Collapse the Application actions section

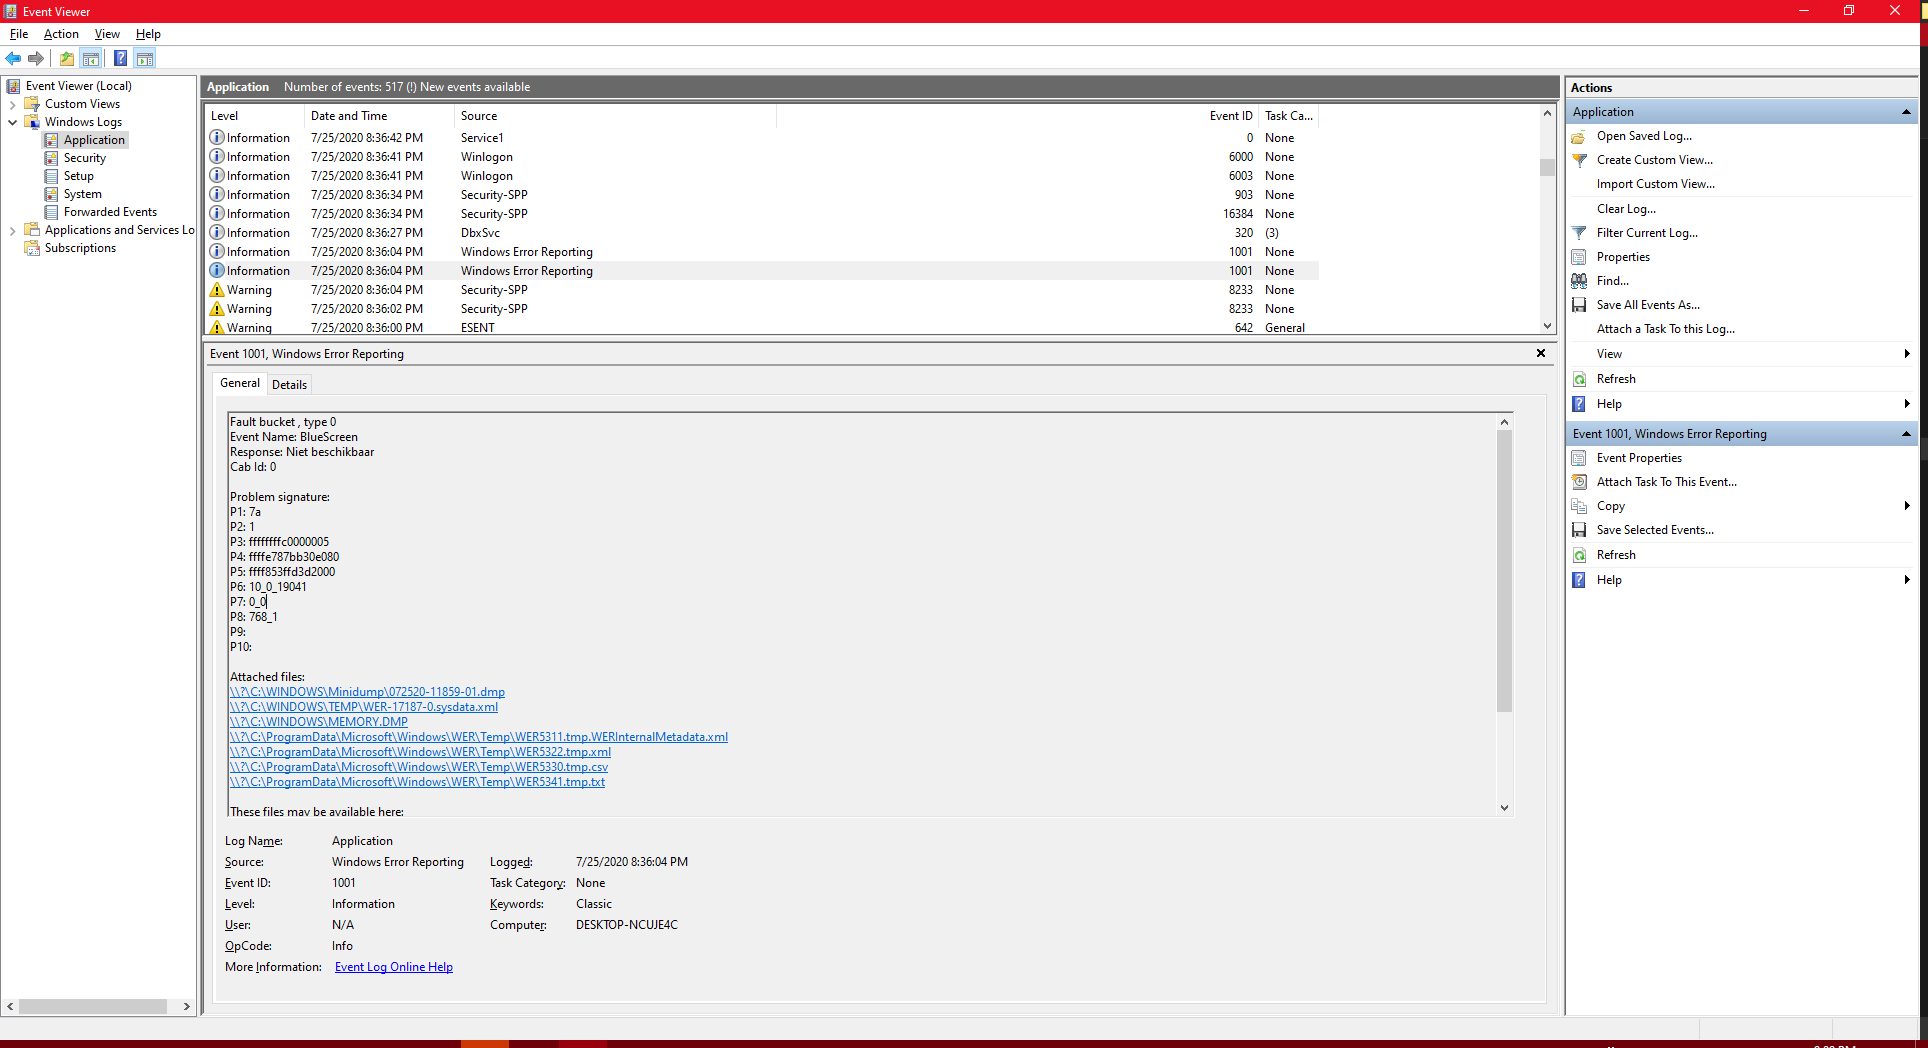(1906, 112)
